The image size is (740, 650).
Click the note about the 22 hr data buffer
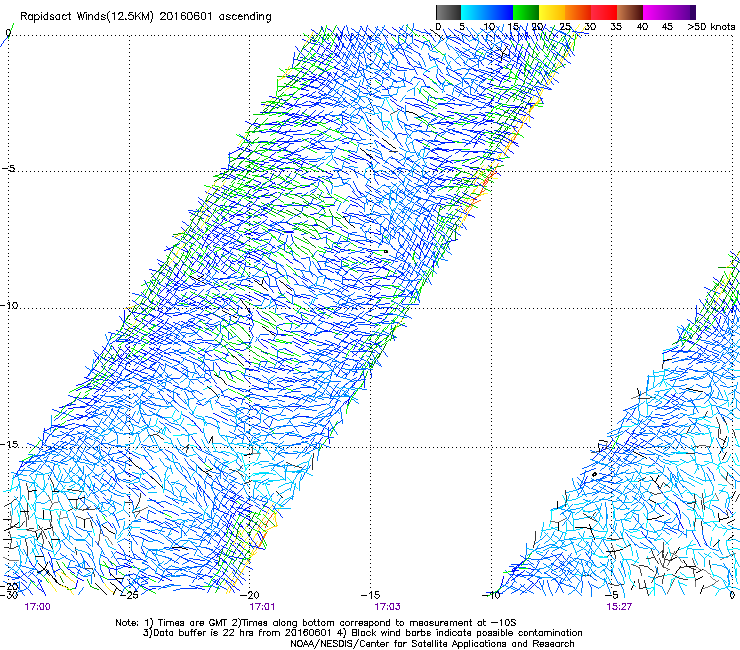coord(362,633)
